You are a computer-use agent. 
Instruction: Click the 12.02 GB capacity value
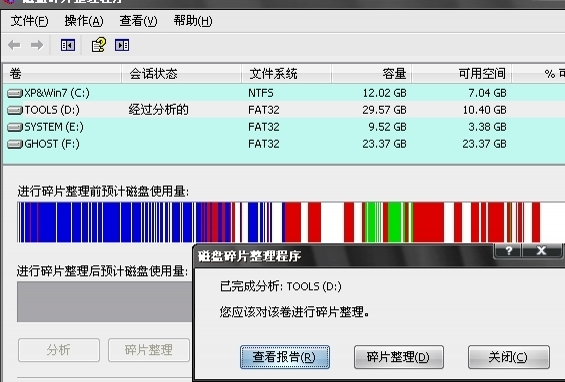(384, 93)
